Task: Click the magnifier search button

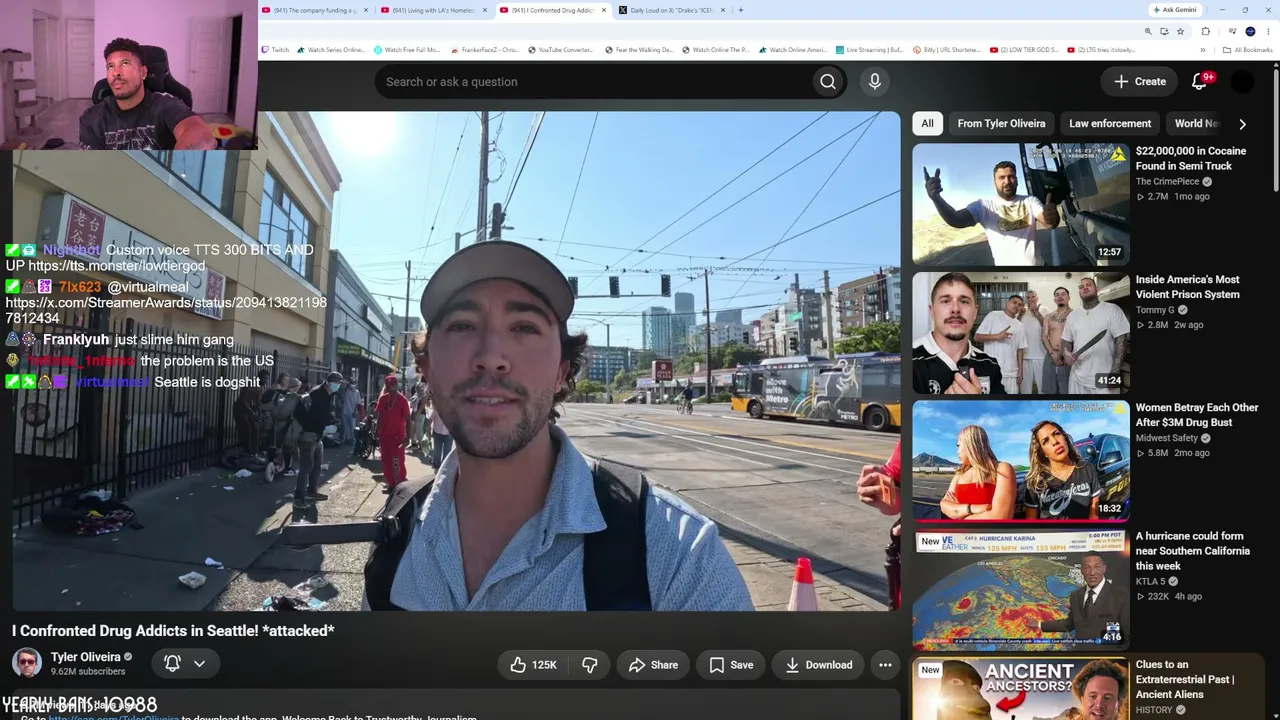Action: click(827, 82)
